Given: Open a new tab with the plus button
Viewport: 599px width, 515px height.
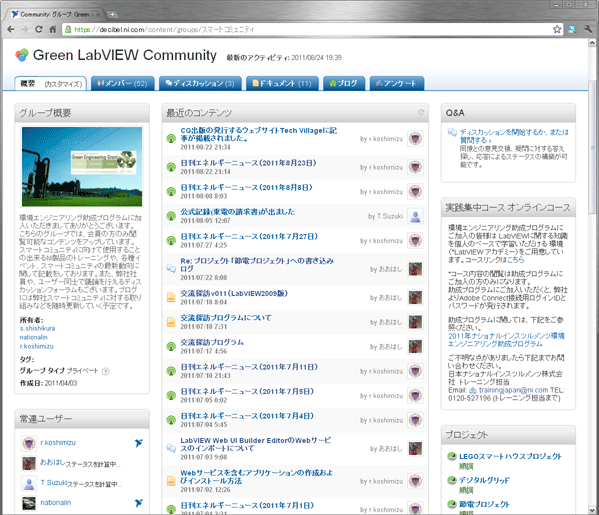Looking at the screenshot, I should point(112,15).
